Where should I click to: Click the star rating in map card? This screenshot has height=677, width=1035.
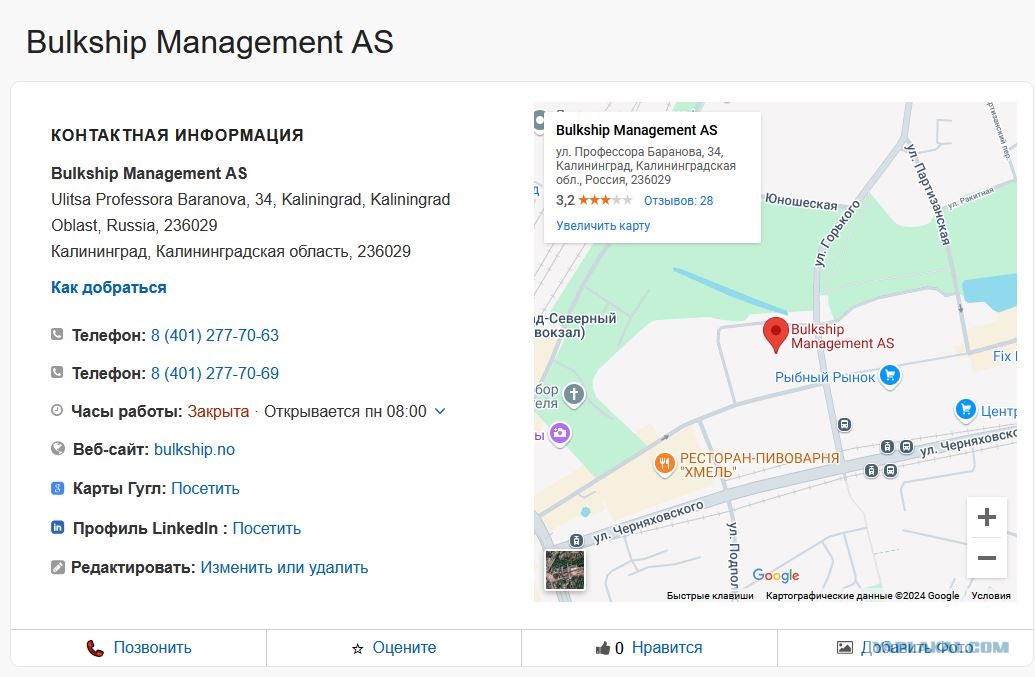[x=605, y=200]
